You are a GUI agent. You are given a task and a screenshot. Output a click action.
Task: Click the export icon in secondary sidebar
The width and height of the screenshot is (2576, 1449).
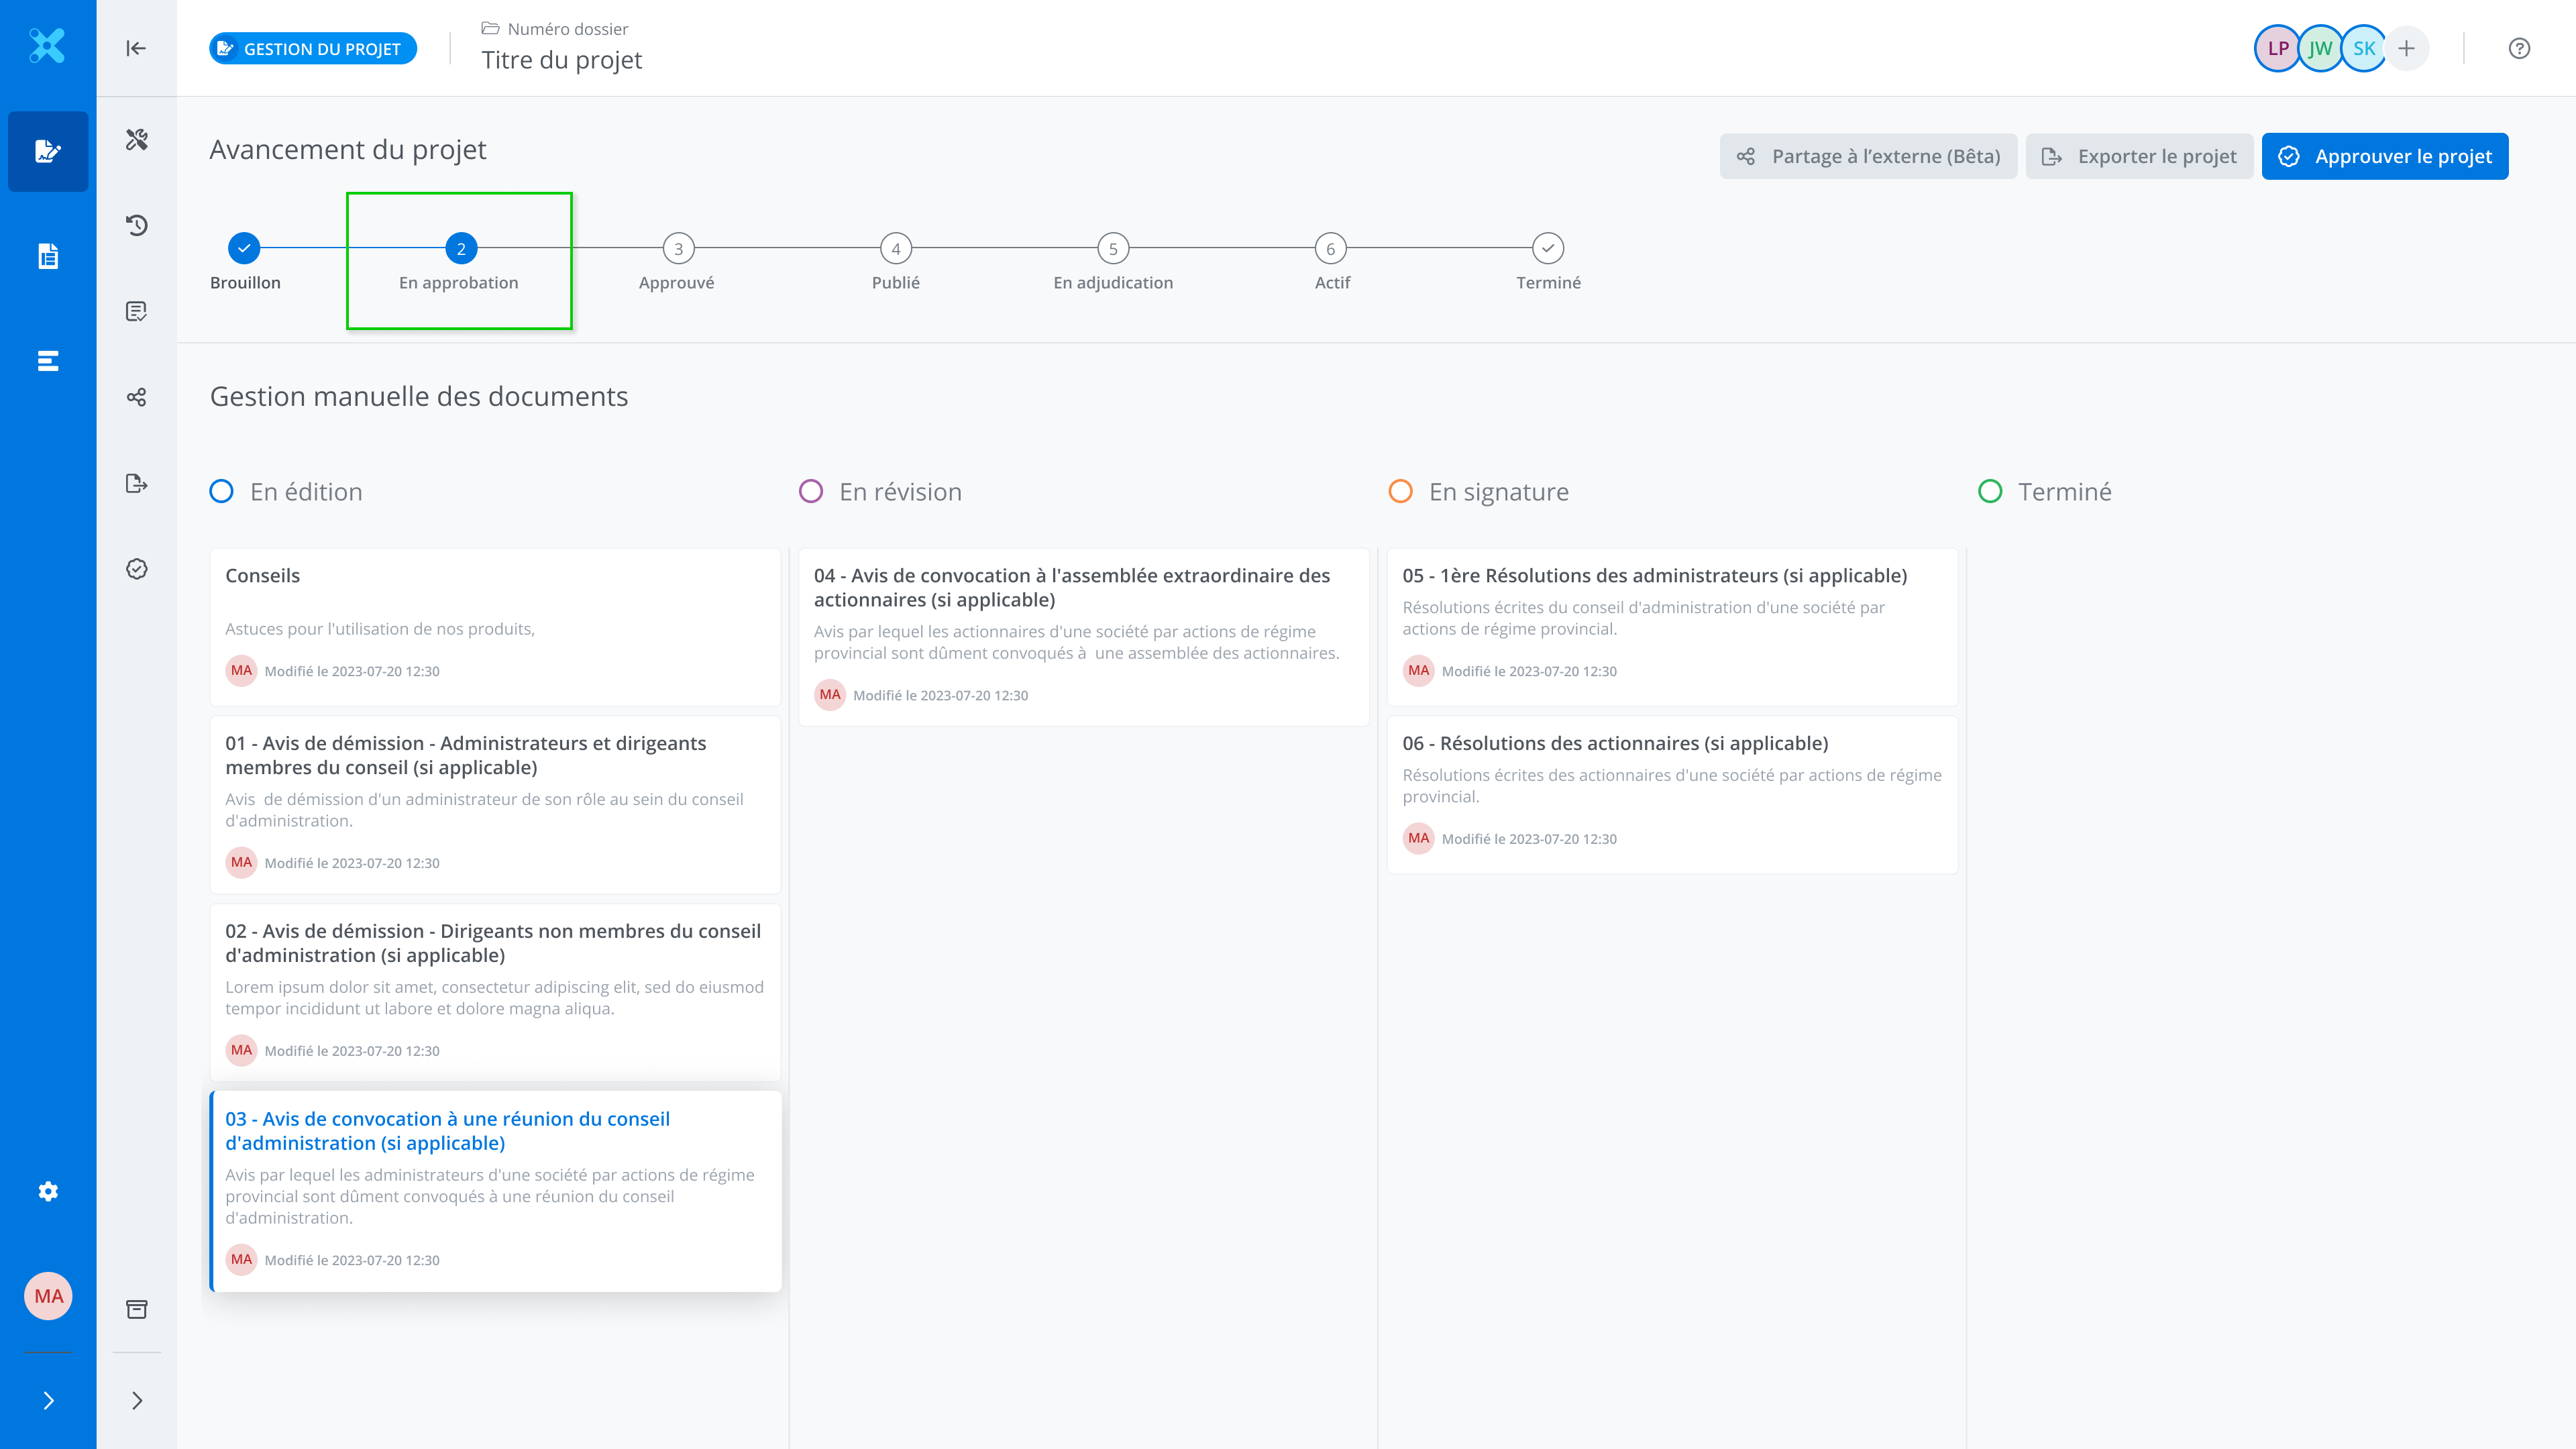[x=137, y=484]
